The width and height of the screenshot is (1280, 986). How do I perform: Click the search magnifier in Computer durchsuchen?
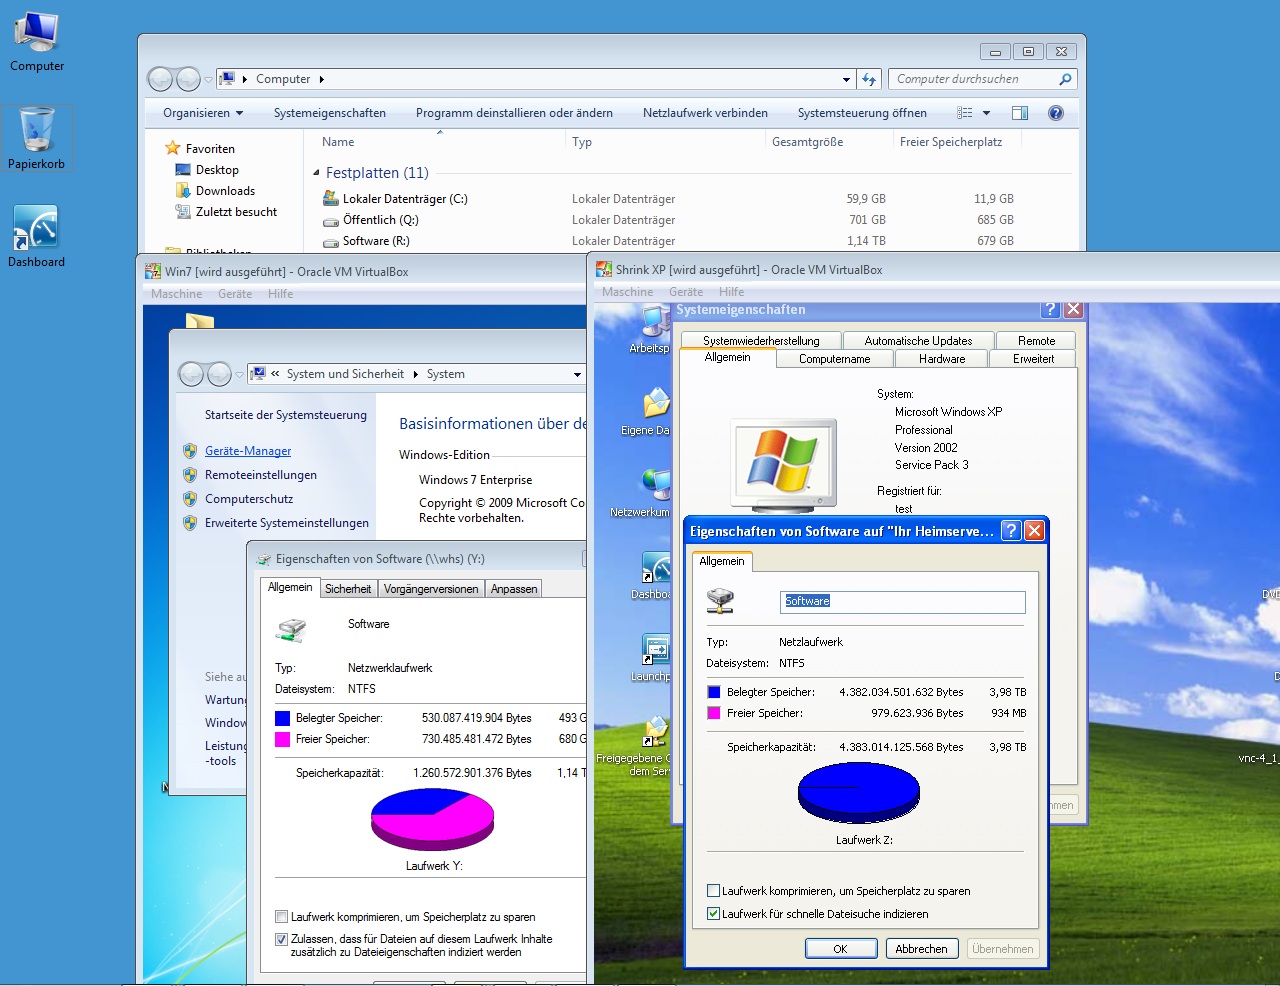tap(1065, 79)
